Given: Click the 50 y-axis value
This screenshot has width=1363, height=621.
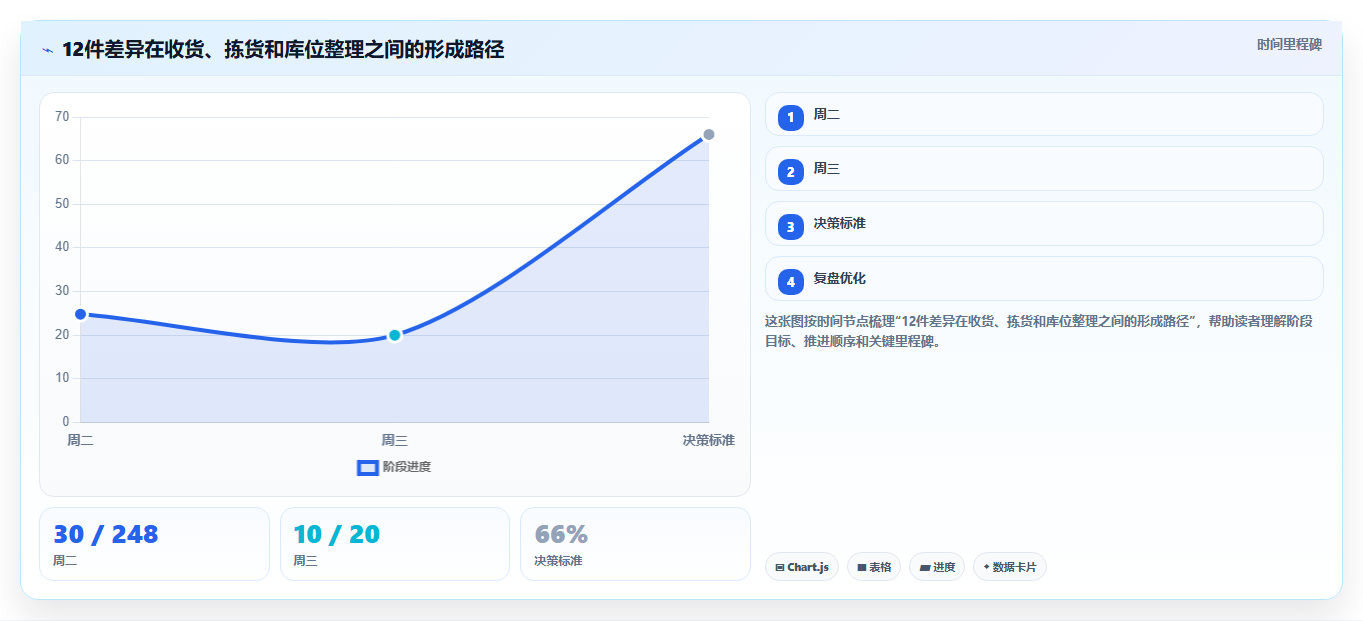Looking at the screenshot, I should 62,204.
